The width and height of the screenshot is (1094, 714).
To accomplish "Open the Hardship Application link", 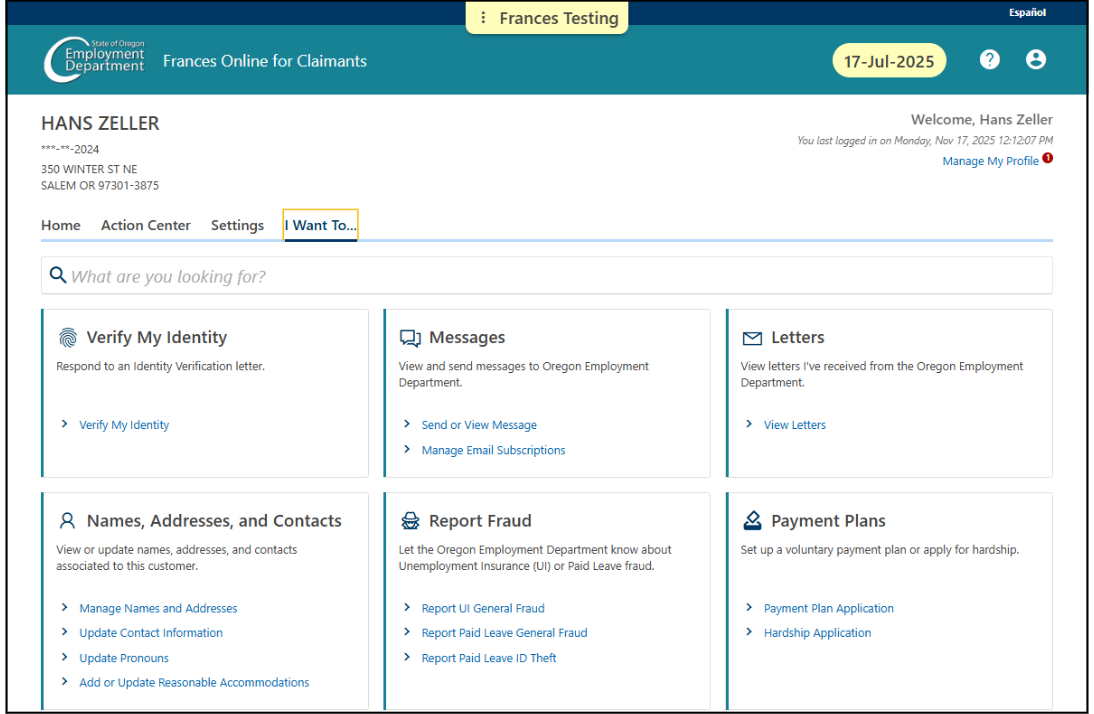I will 817,633.
